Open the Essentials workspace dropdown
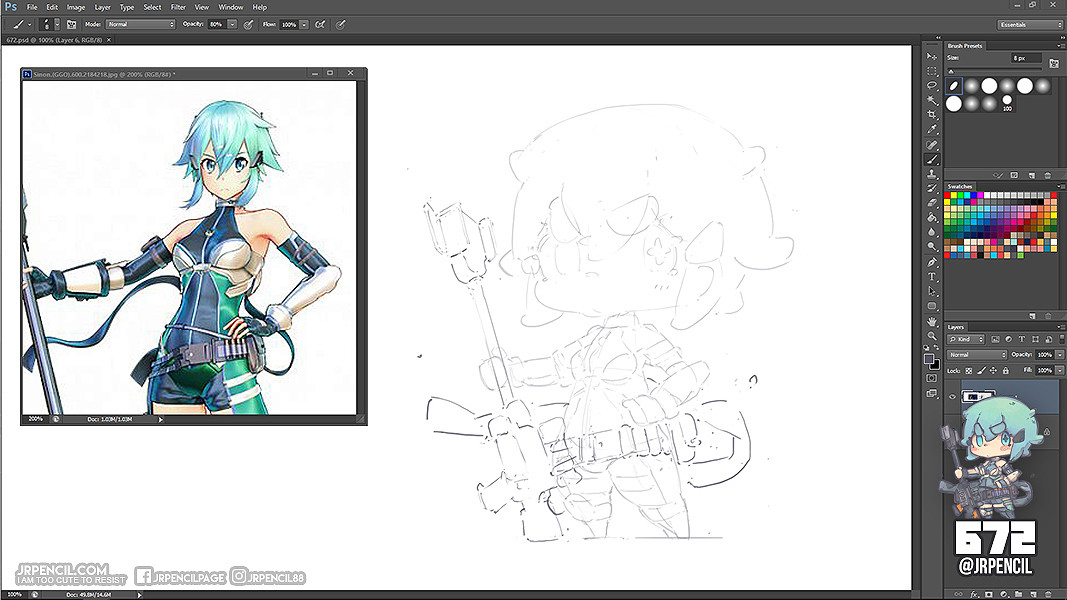The width and height of the screenshot is (1067, 600). click(1030, 24)
